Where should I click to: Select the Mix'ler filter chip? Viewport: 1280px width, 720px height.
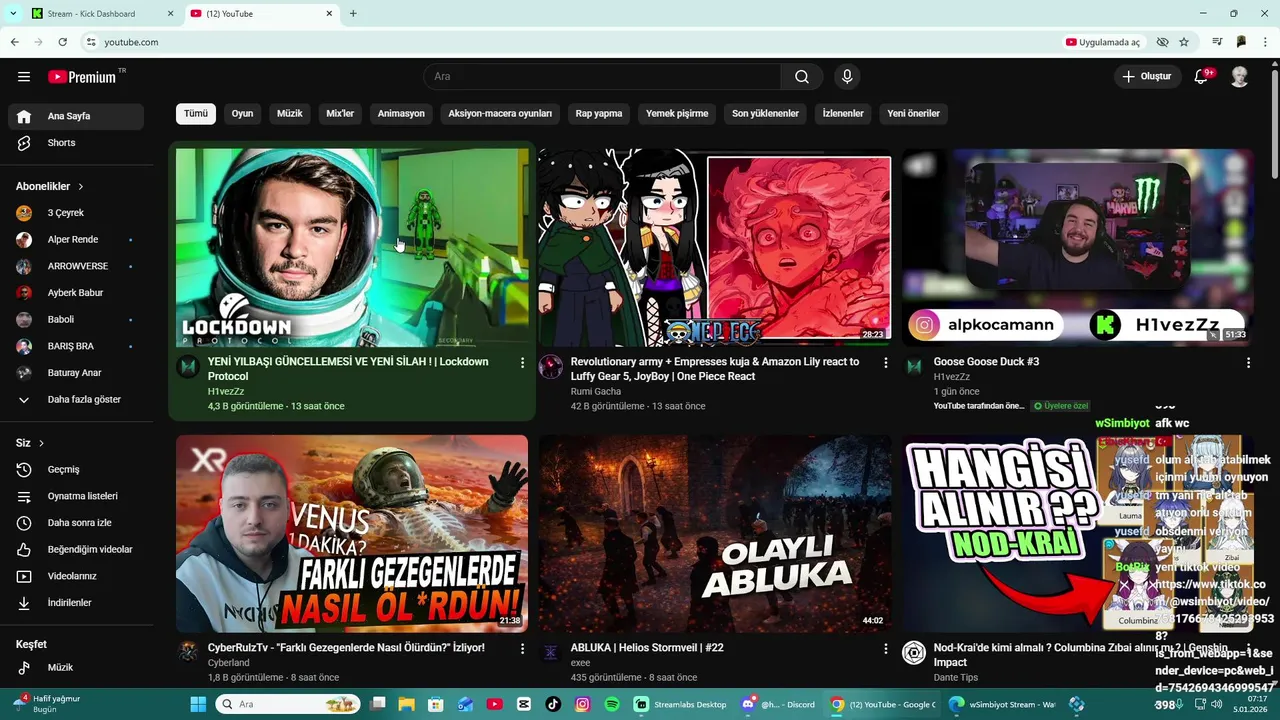[340, 113]
